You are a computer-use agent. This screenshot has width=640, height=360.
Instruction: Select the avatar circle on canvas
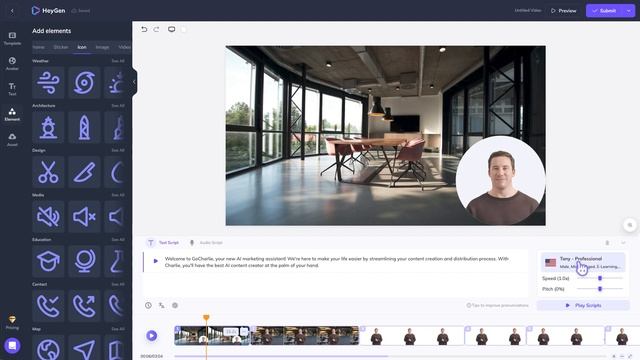pos(501,180)
